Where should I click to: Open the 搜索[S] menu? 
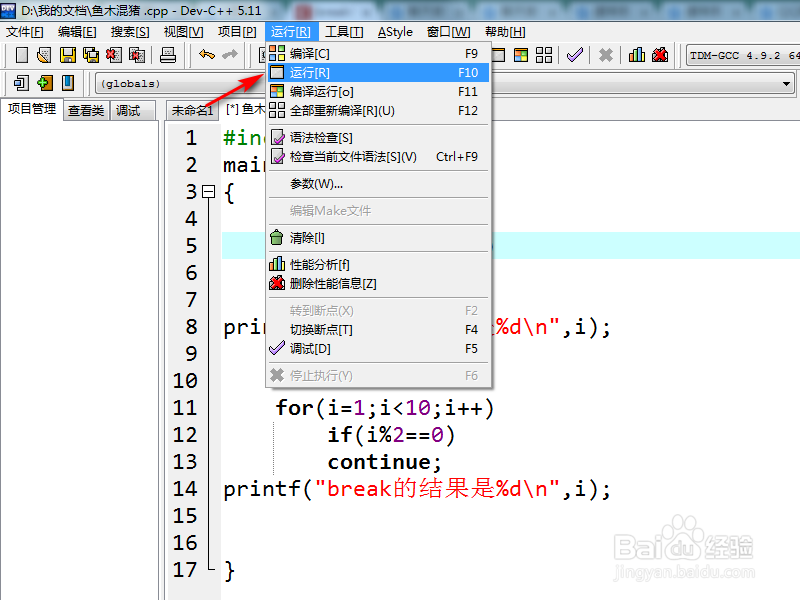click(x=130, y=32)
